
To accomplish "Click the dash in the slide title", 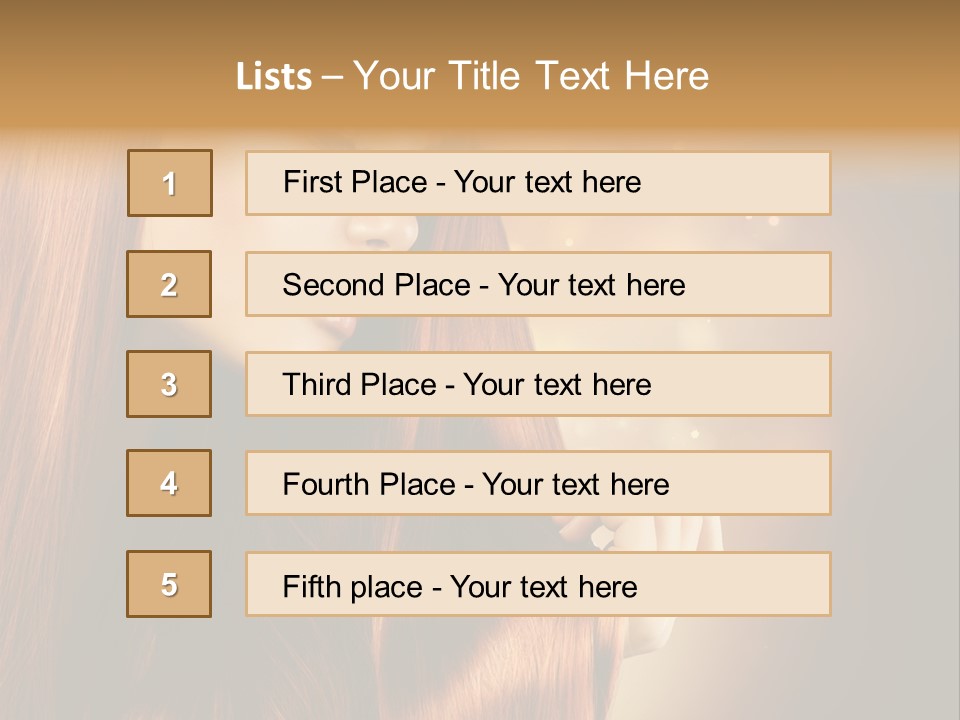I will tap(332, 77).
